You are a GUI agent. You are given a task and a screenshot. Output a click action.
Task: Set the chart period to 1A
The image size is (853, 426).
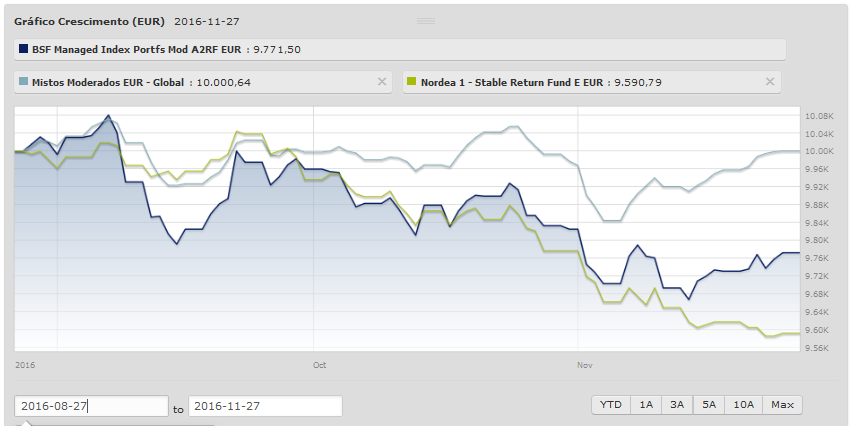pos(646,405)
